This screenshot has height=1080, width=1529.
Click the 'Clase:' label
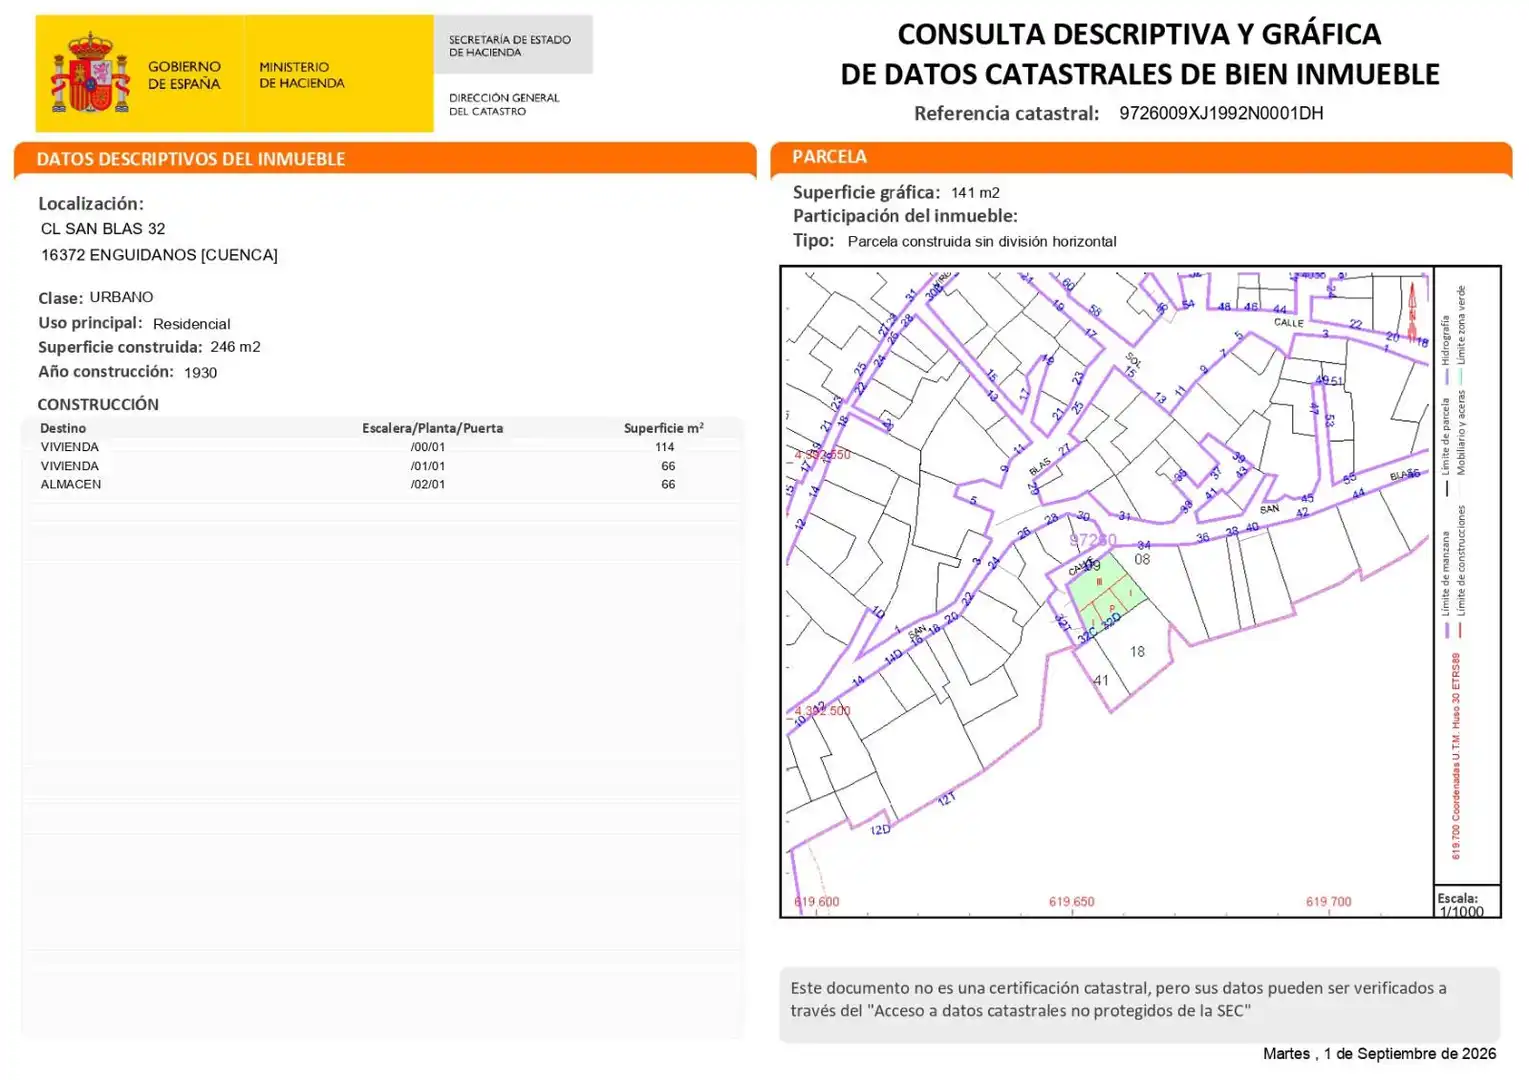click(60, 298)
